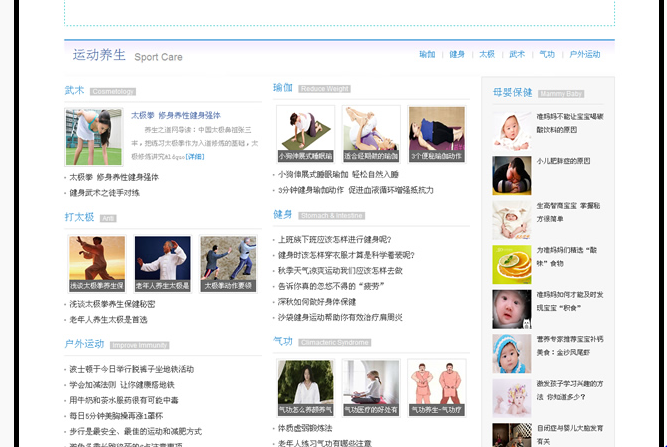Screen dimensions: 667x447
Task: Open article 秋季天气凉爽运动我们应该怎样去做
Action: tap(340, 270)
